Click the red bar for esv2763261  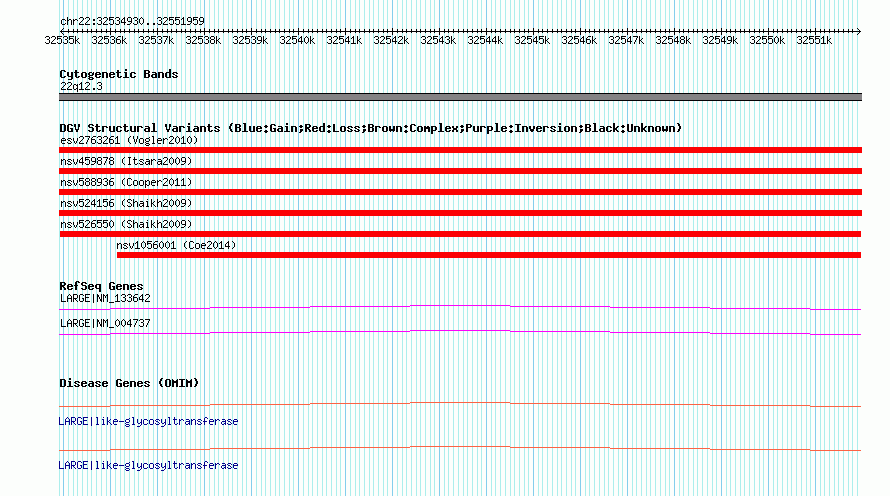[x=460, y=150]
